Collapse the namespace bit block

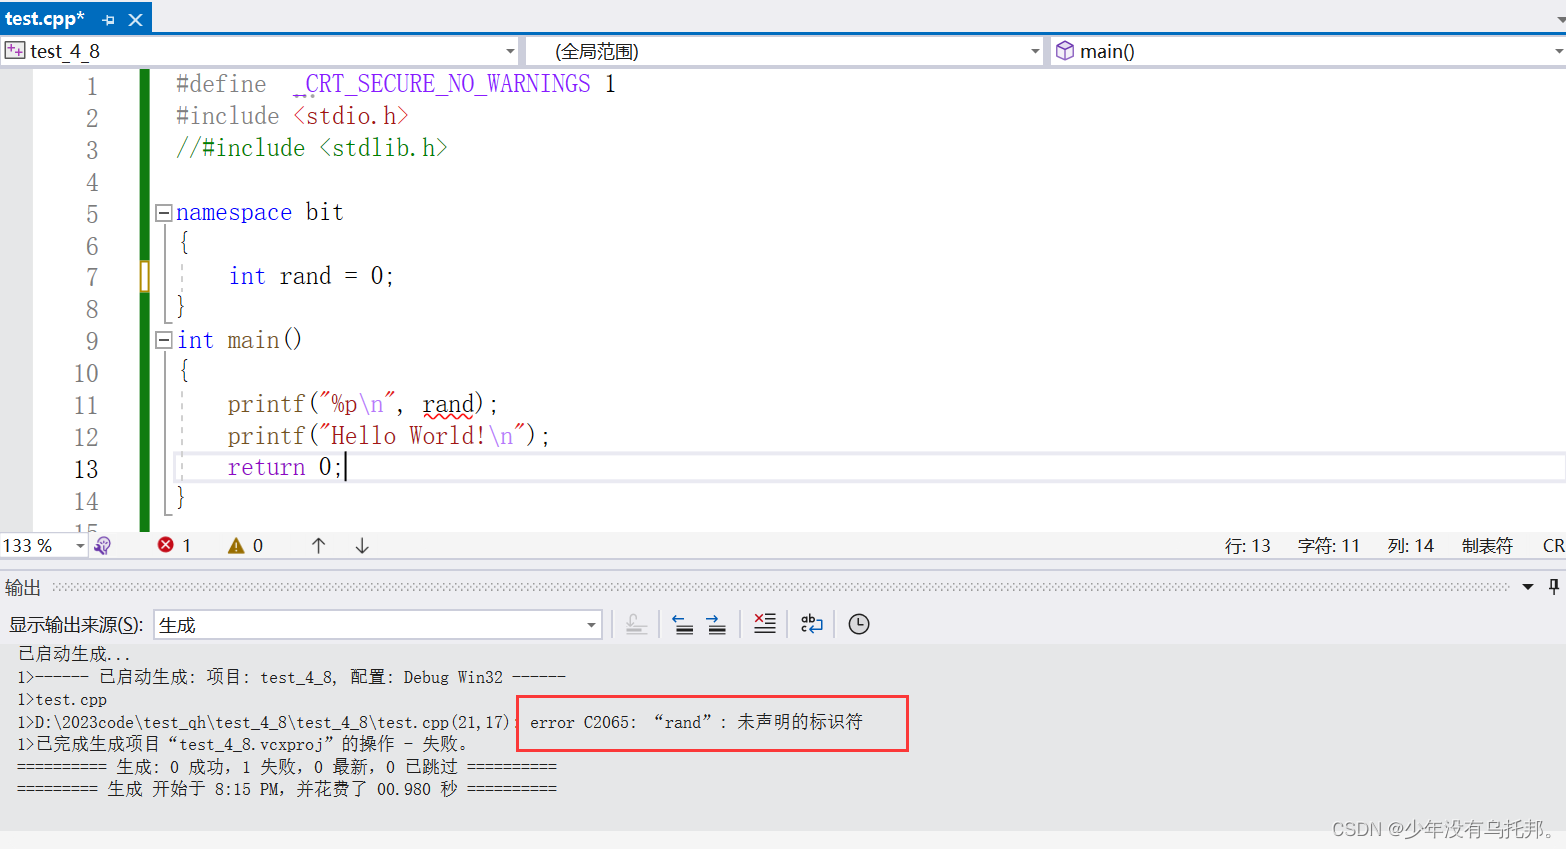(164, 213)
